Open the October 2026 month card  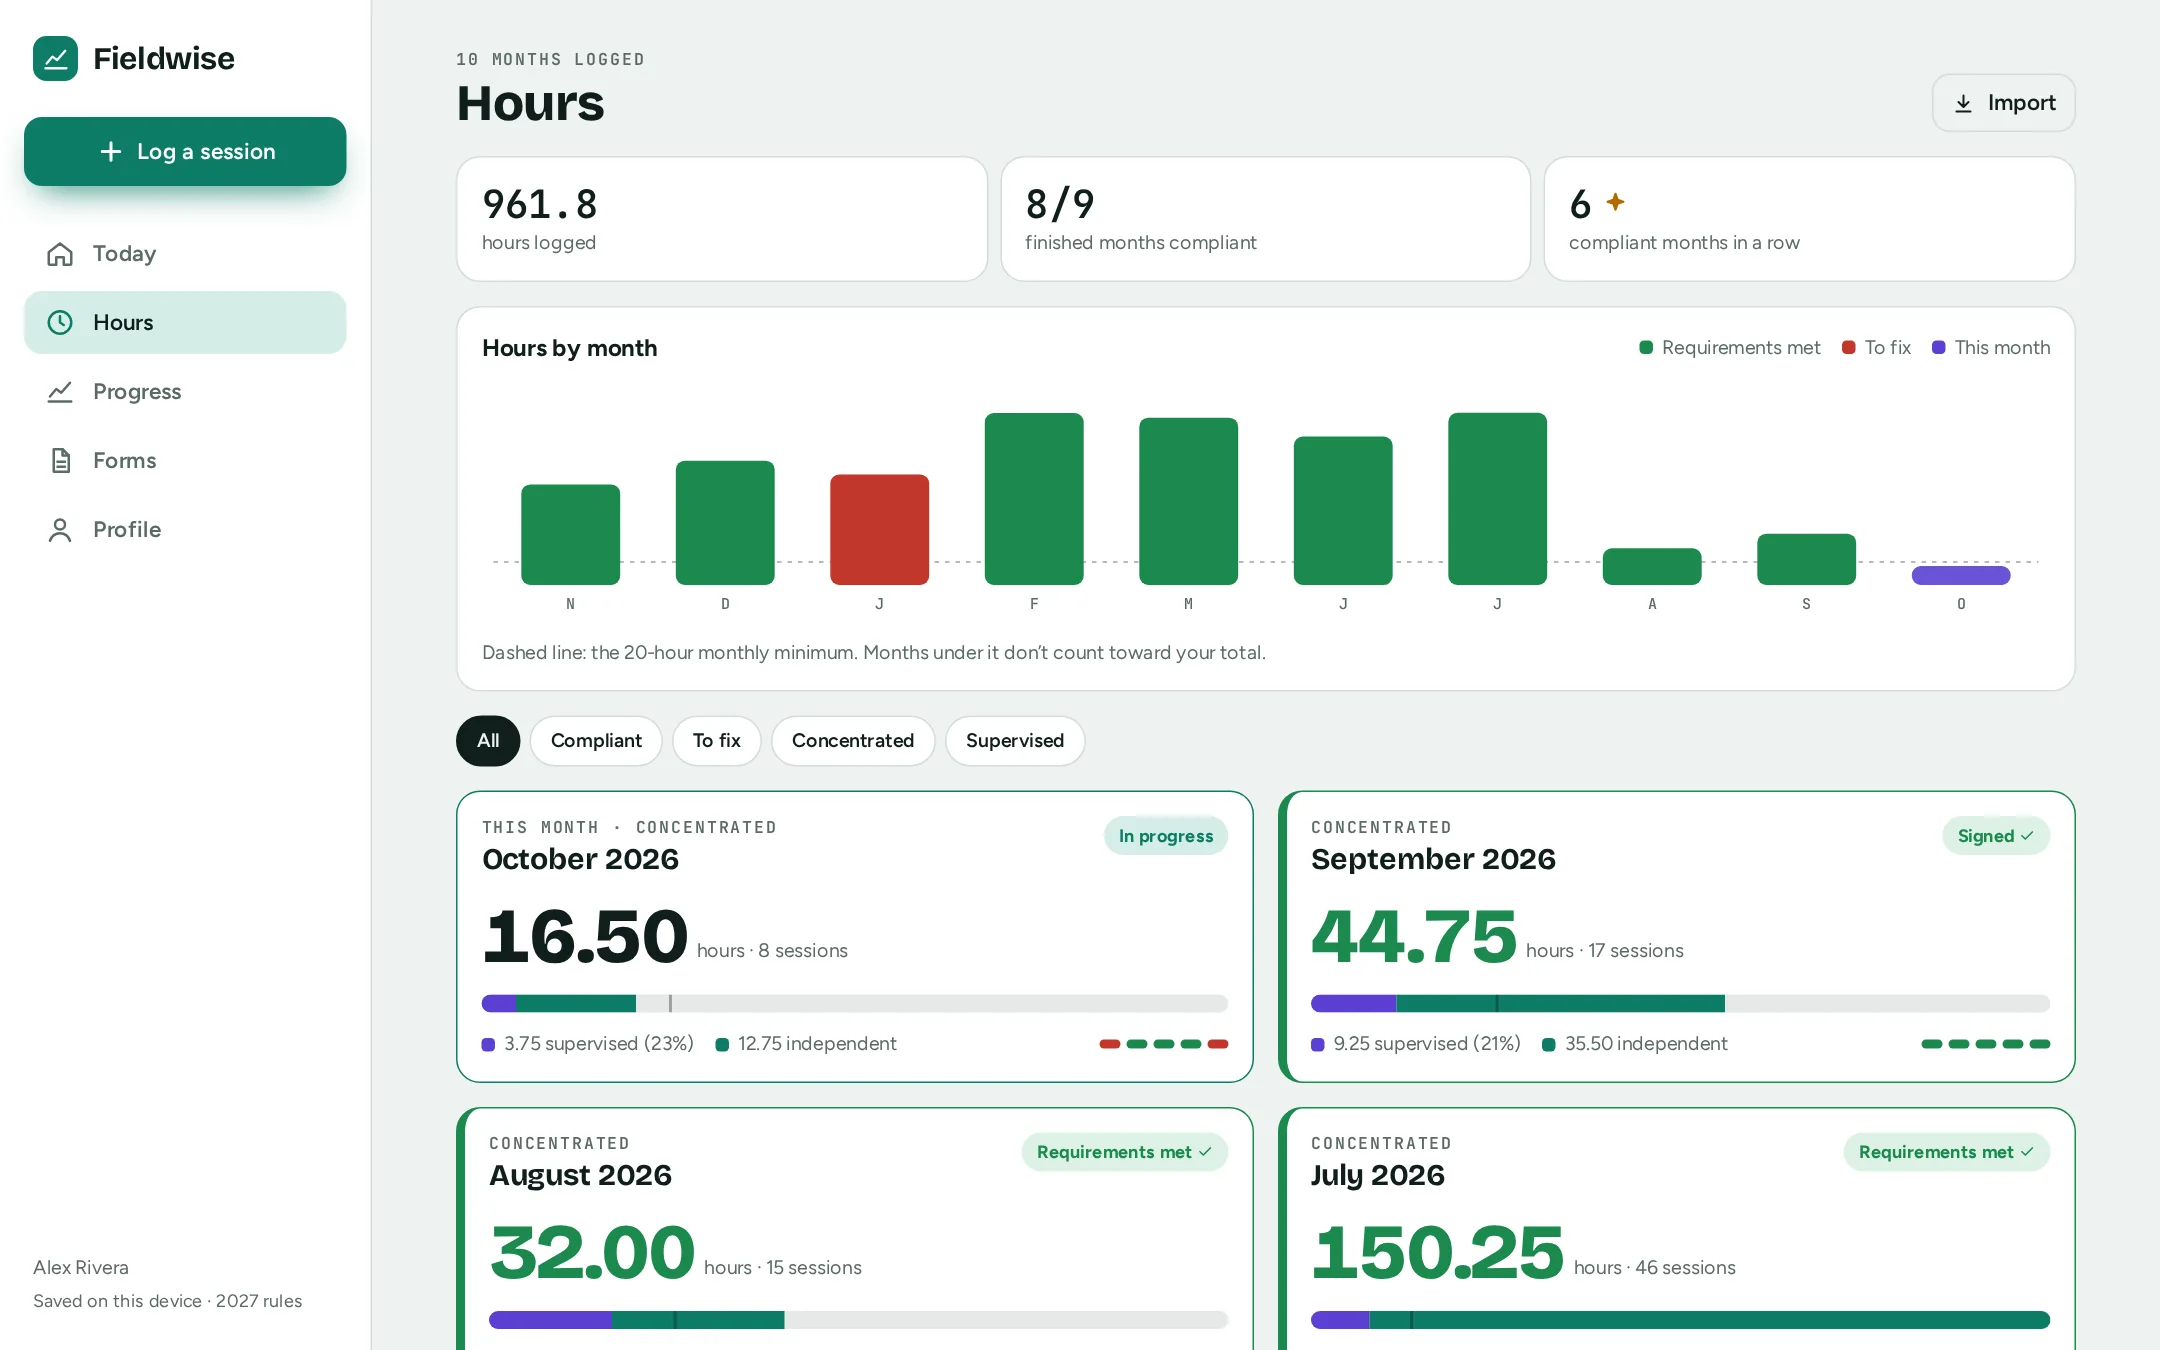pos(855,937)
